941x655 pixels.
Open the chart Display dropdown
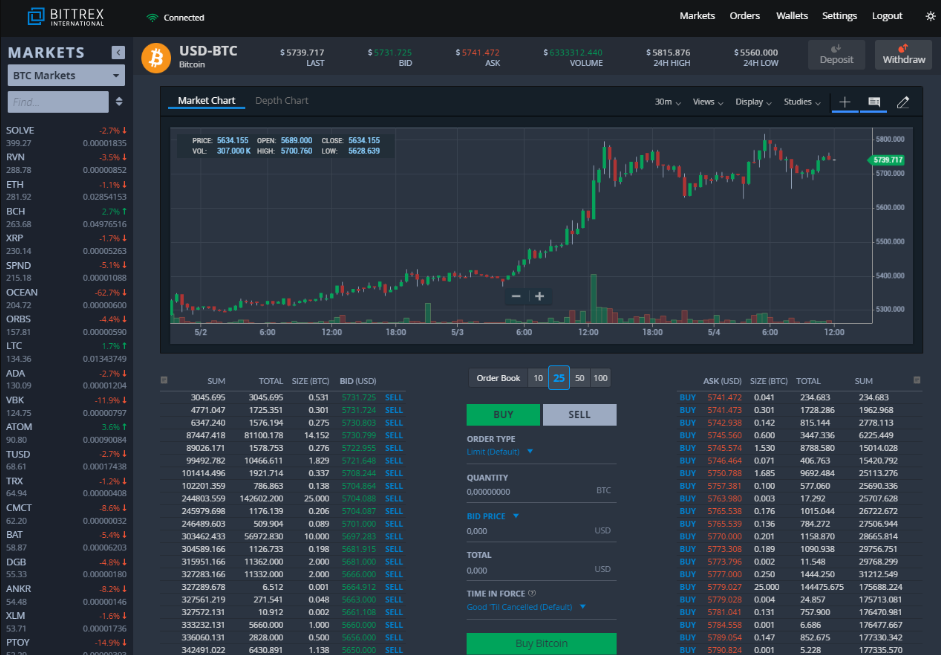(753, 102)
